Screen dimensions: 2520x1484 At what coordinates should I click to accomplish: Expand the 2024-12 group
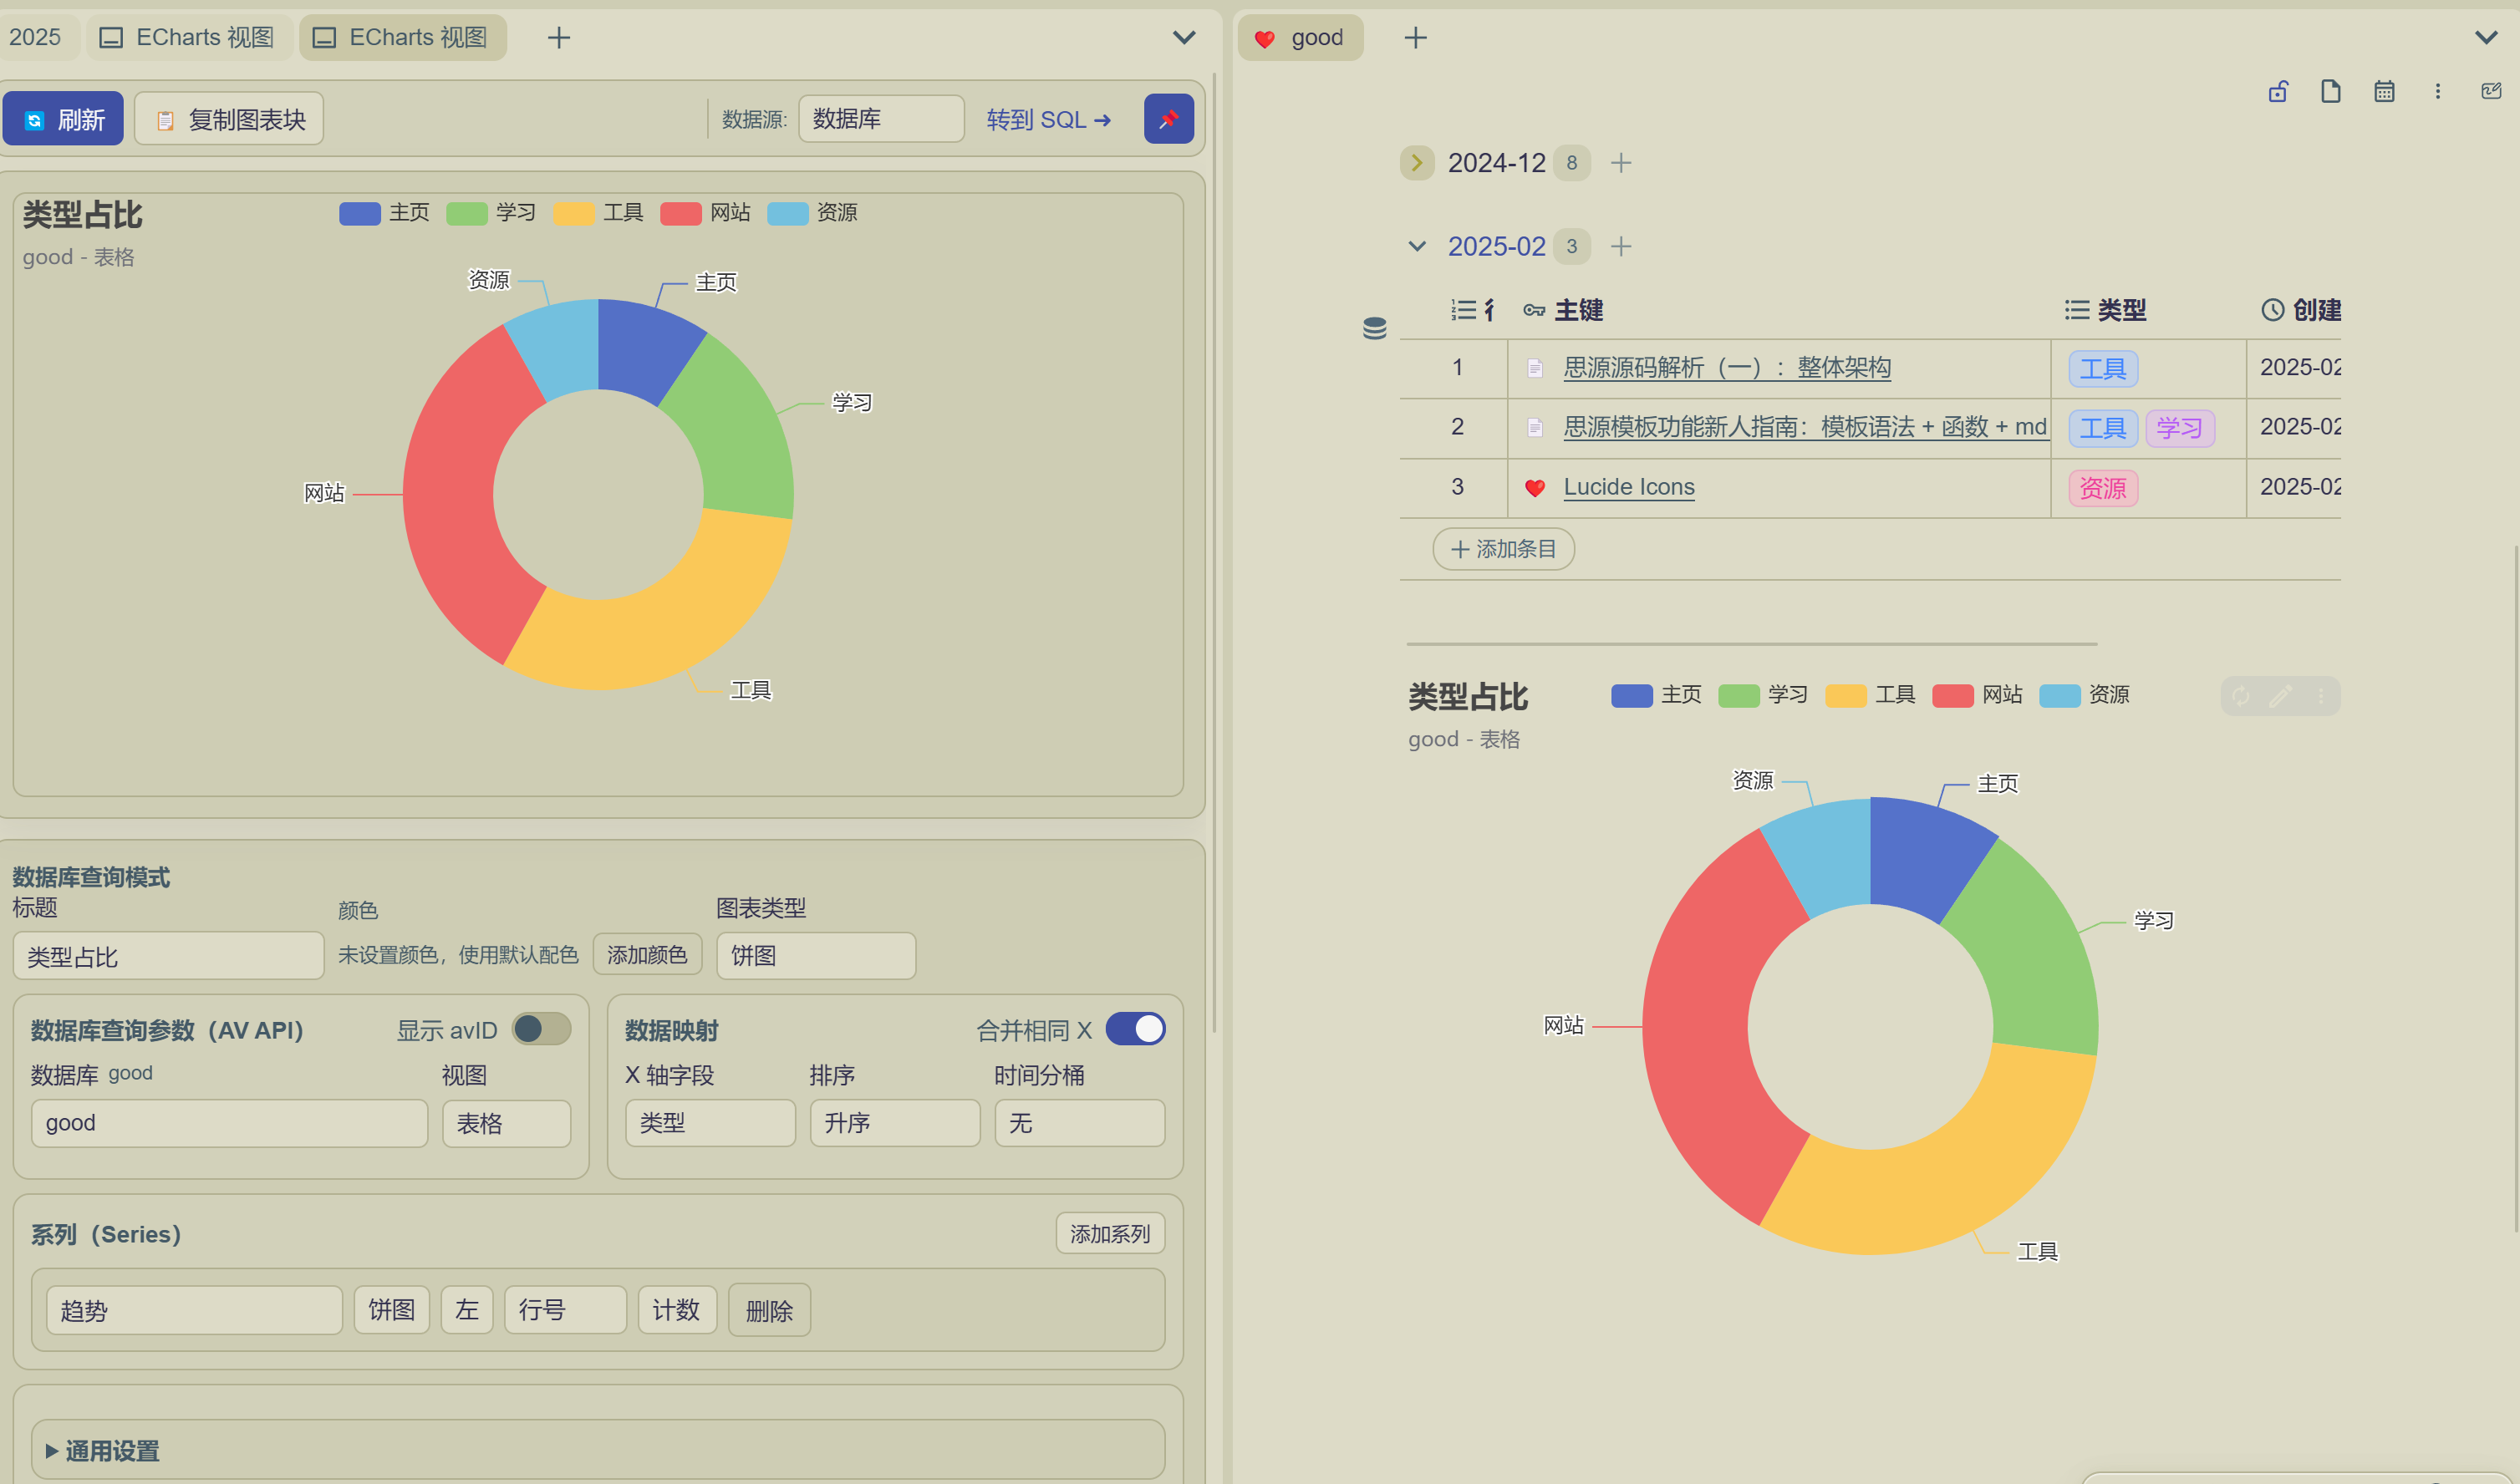[x=1416, y=163]
